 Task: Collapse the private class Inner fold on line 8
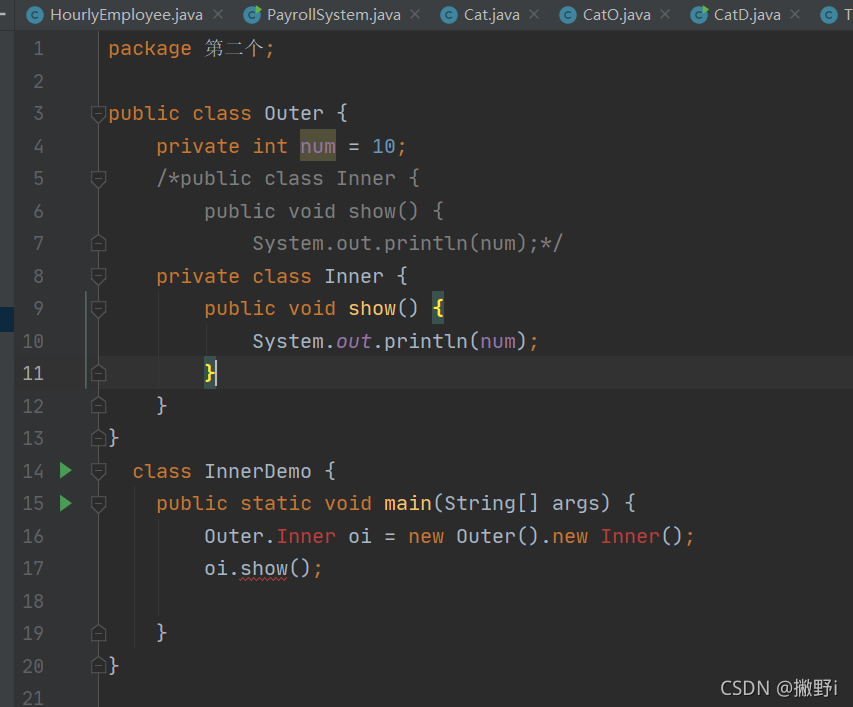point(98,276)
